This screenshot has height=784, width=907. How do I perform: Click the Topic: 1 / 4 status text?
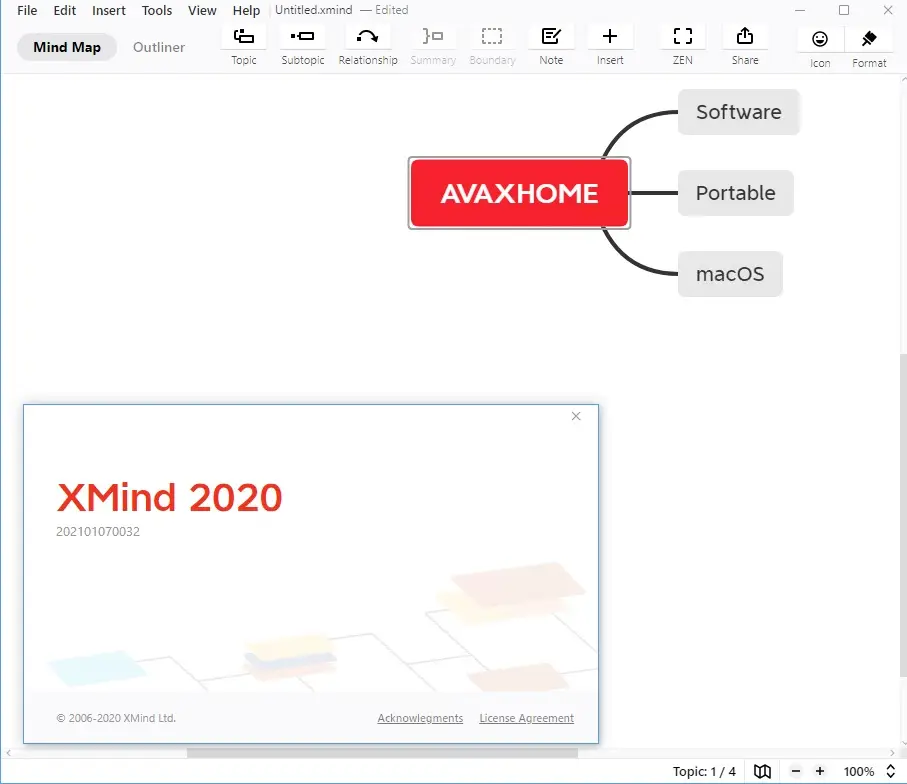[x=704, y=771]
